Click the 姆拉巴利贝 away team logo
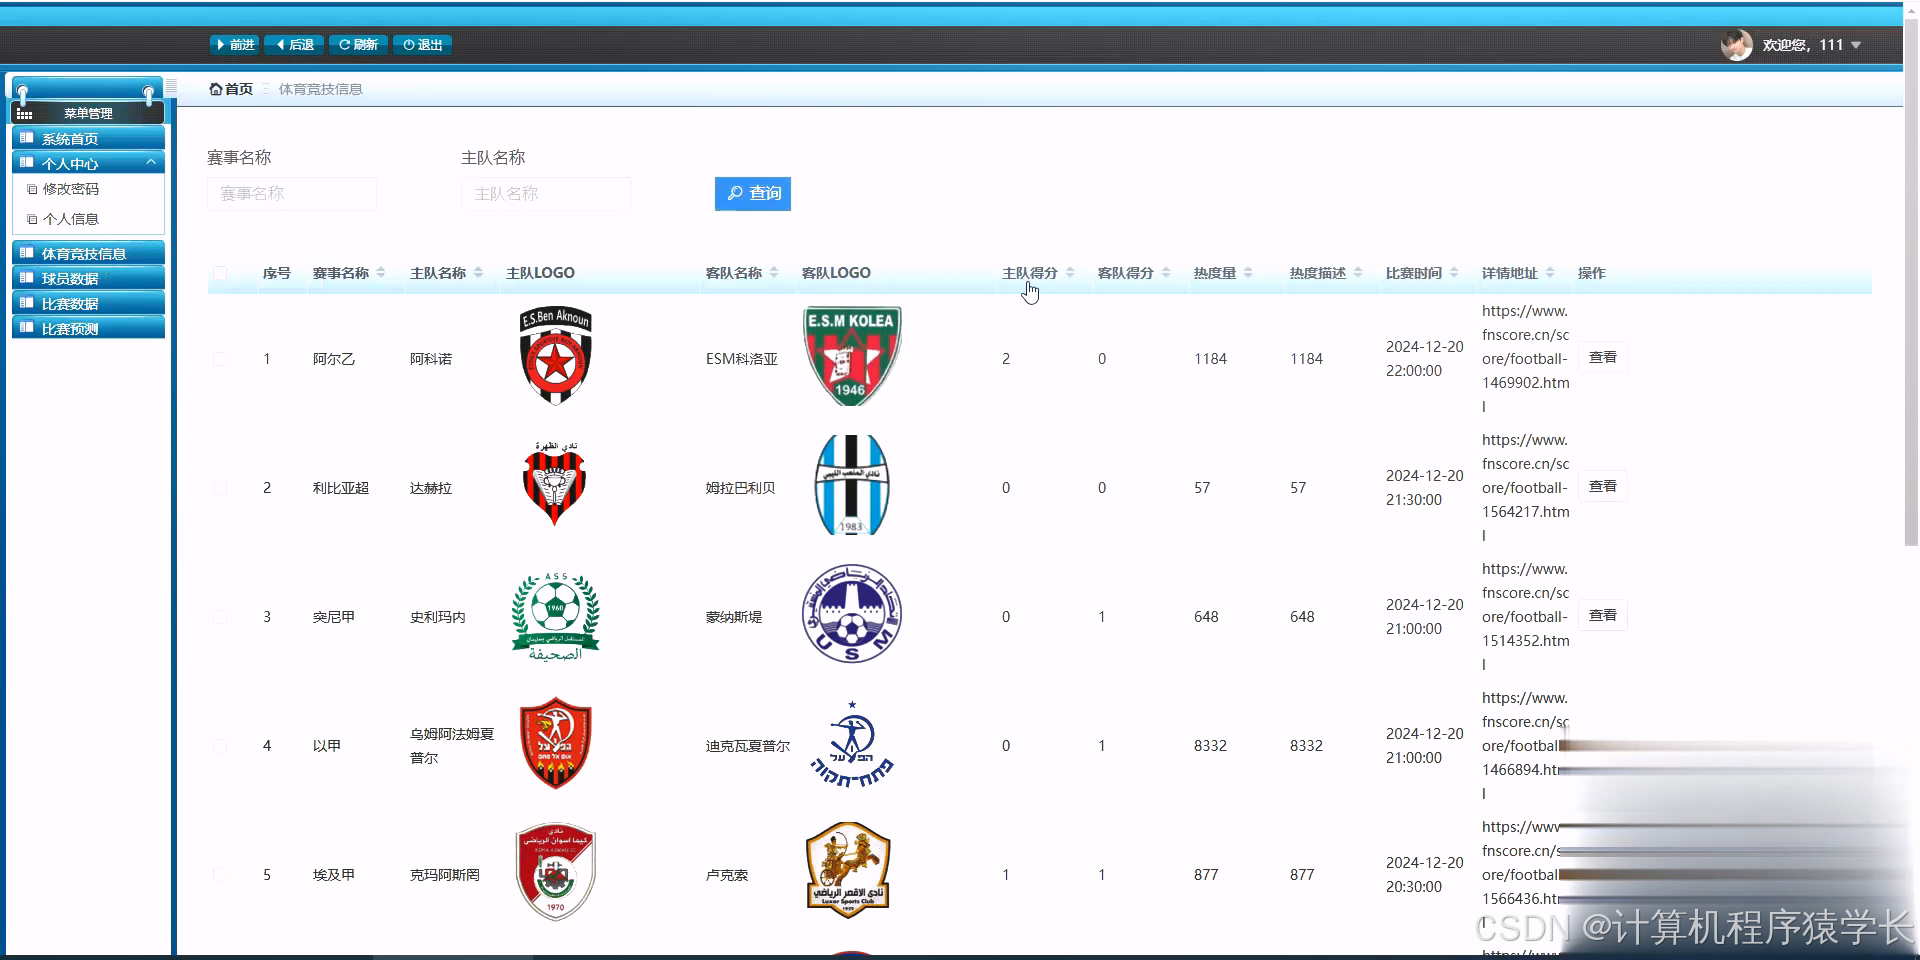 tap(851, 485)
